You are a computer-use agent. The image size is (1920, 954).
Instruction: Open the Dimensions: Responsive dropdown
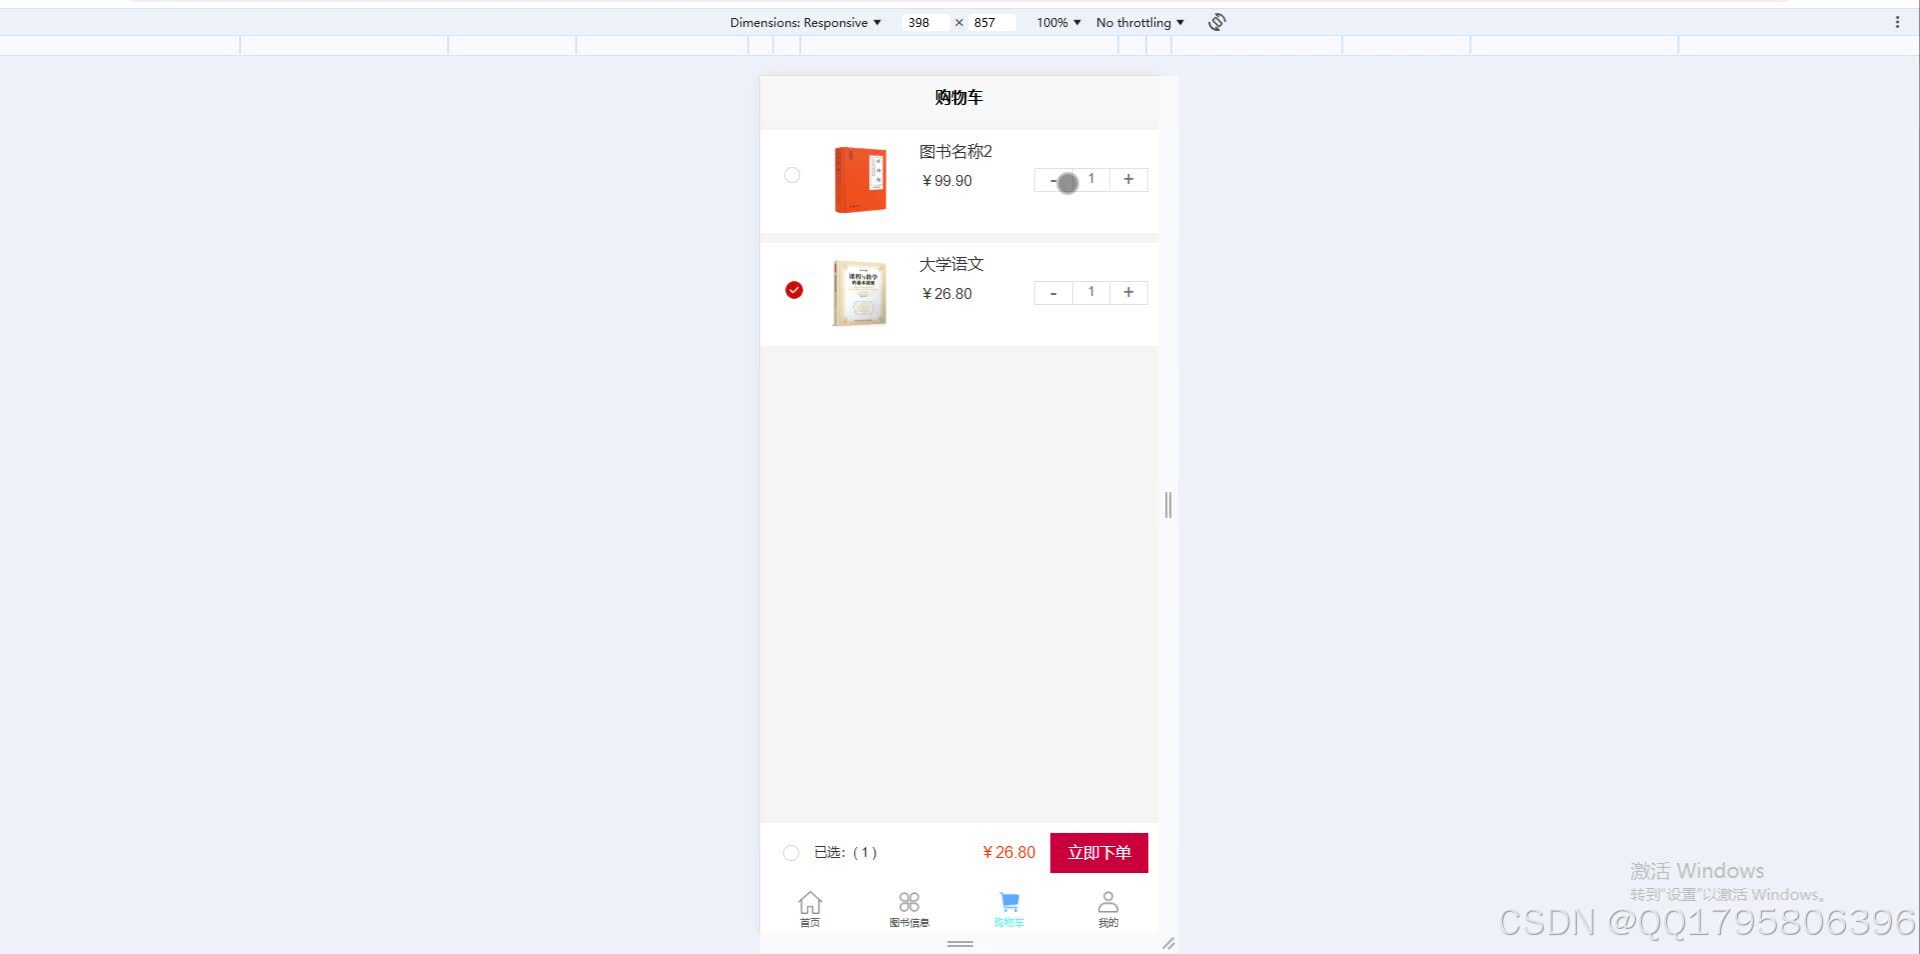tap(804, 22)
